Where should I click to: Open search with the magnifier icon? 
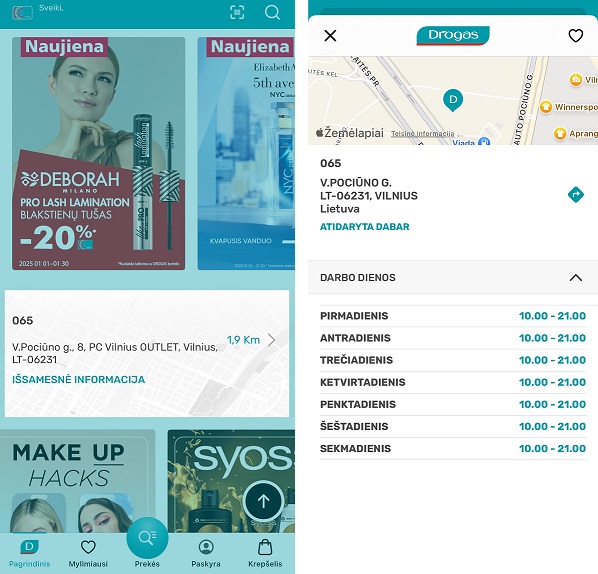[x=272, y=13]
